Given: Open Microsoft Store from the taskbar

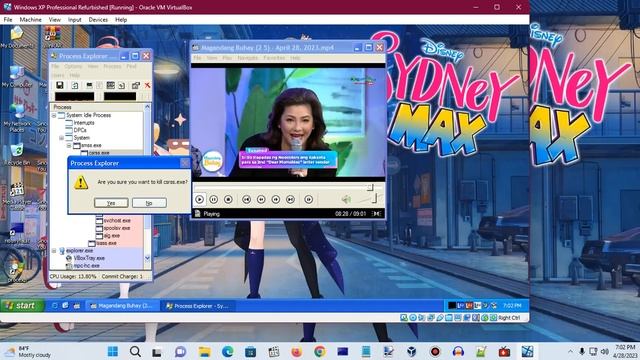Looking at the screenshot, I should click(x=251, y=351).
